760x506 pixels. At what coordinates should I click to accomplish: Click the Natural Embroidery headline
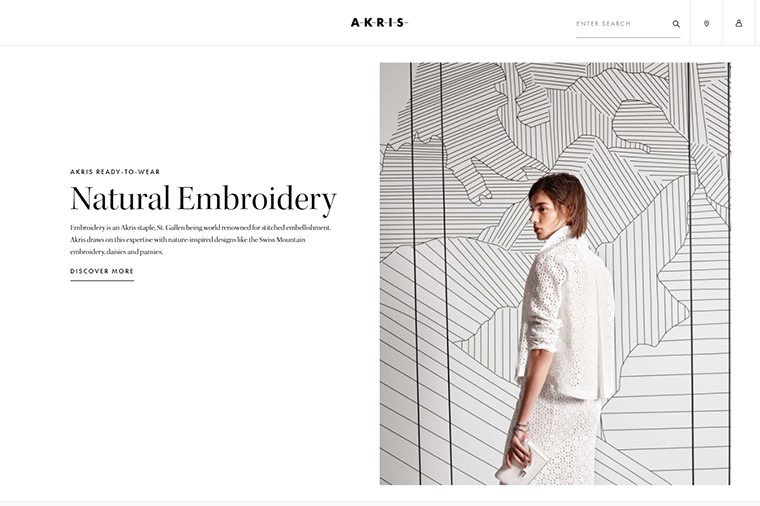coord(203,199)
